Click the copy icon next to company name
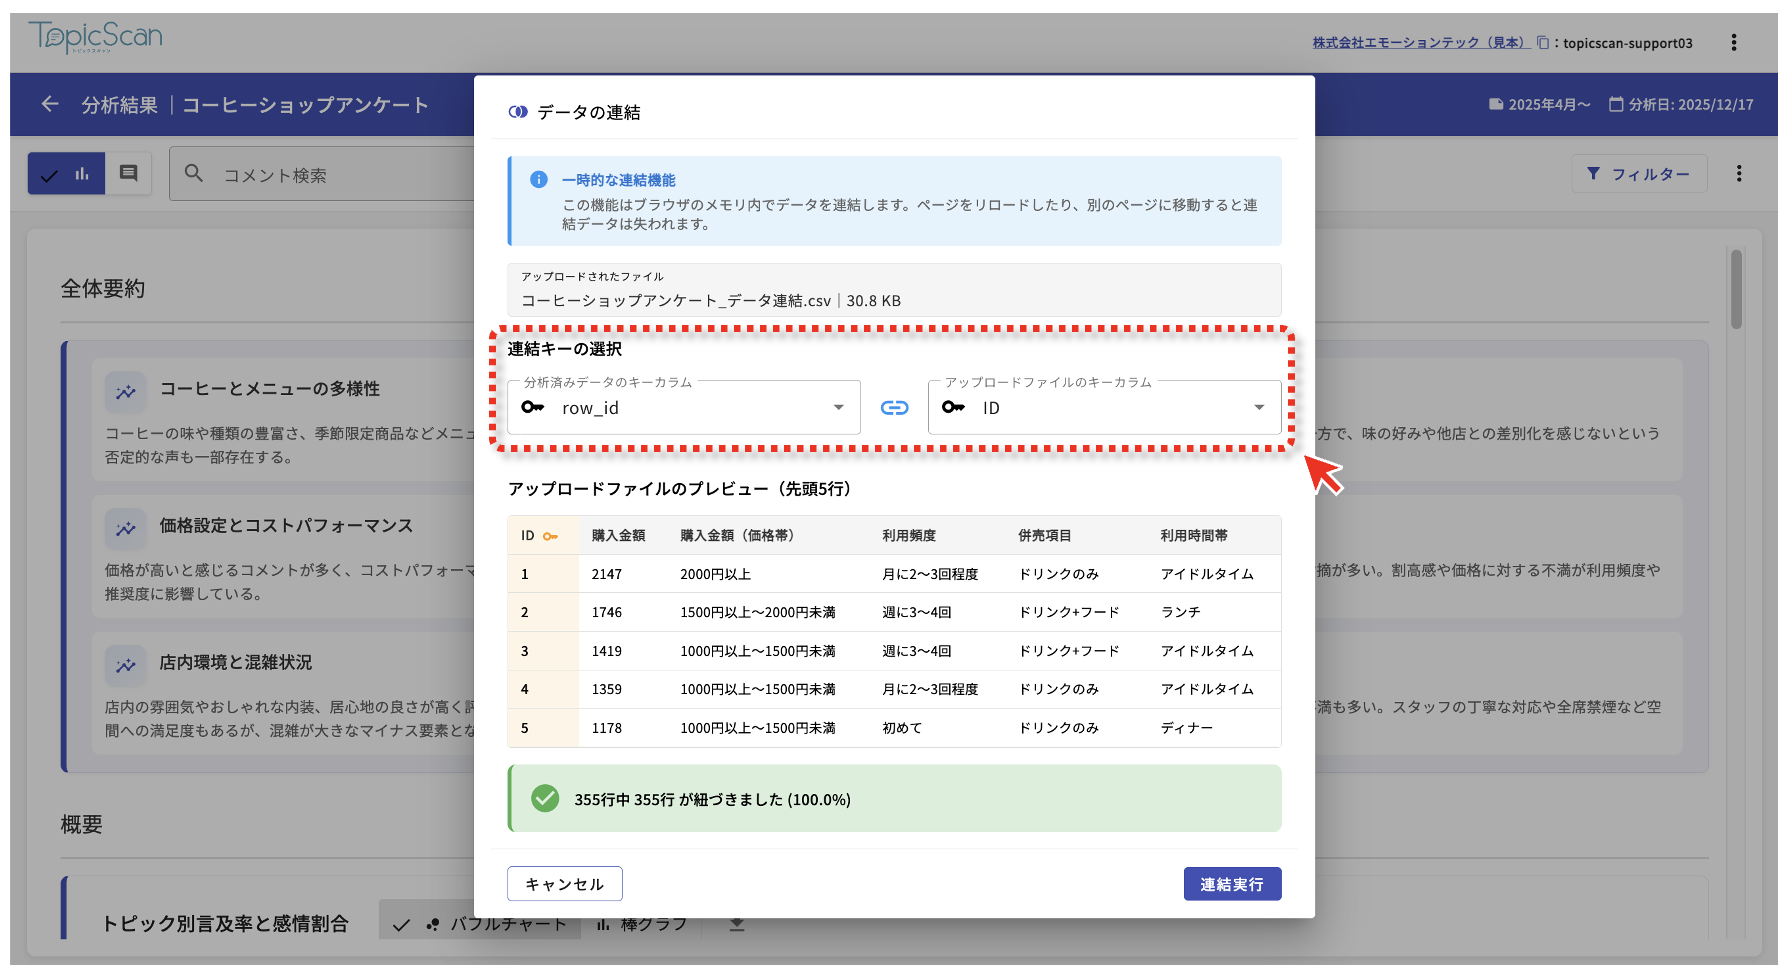Viewport: 1790px width, 978px height. click(1543, 42)
